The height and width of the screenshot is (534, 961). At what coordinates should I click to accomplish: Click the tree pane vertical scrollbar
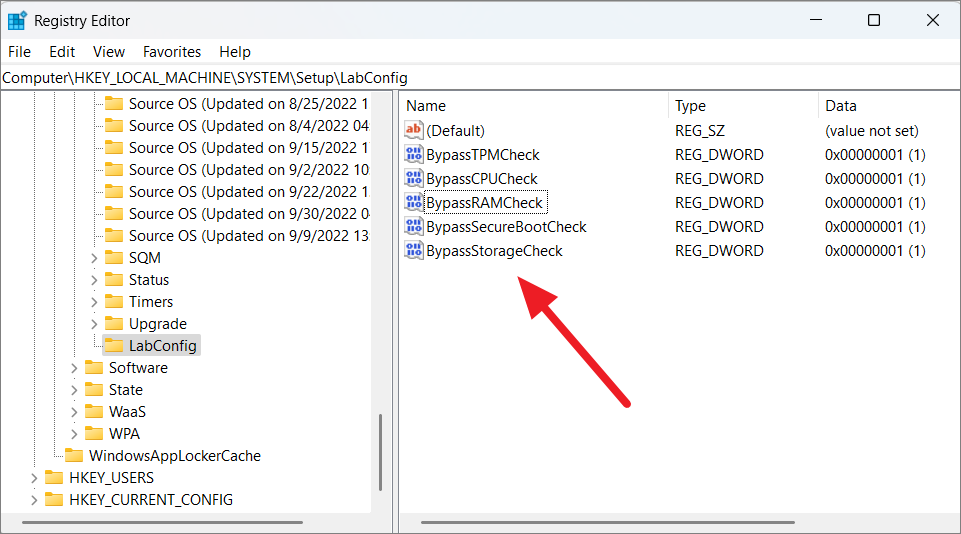point(381,452)
